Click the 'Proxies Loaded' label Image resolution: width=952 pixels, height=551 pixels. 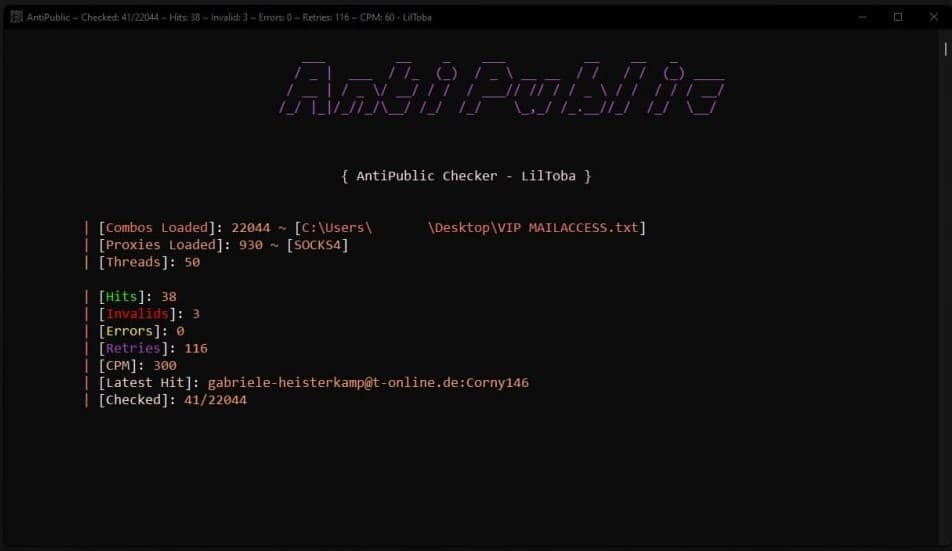click(161, 245)
